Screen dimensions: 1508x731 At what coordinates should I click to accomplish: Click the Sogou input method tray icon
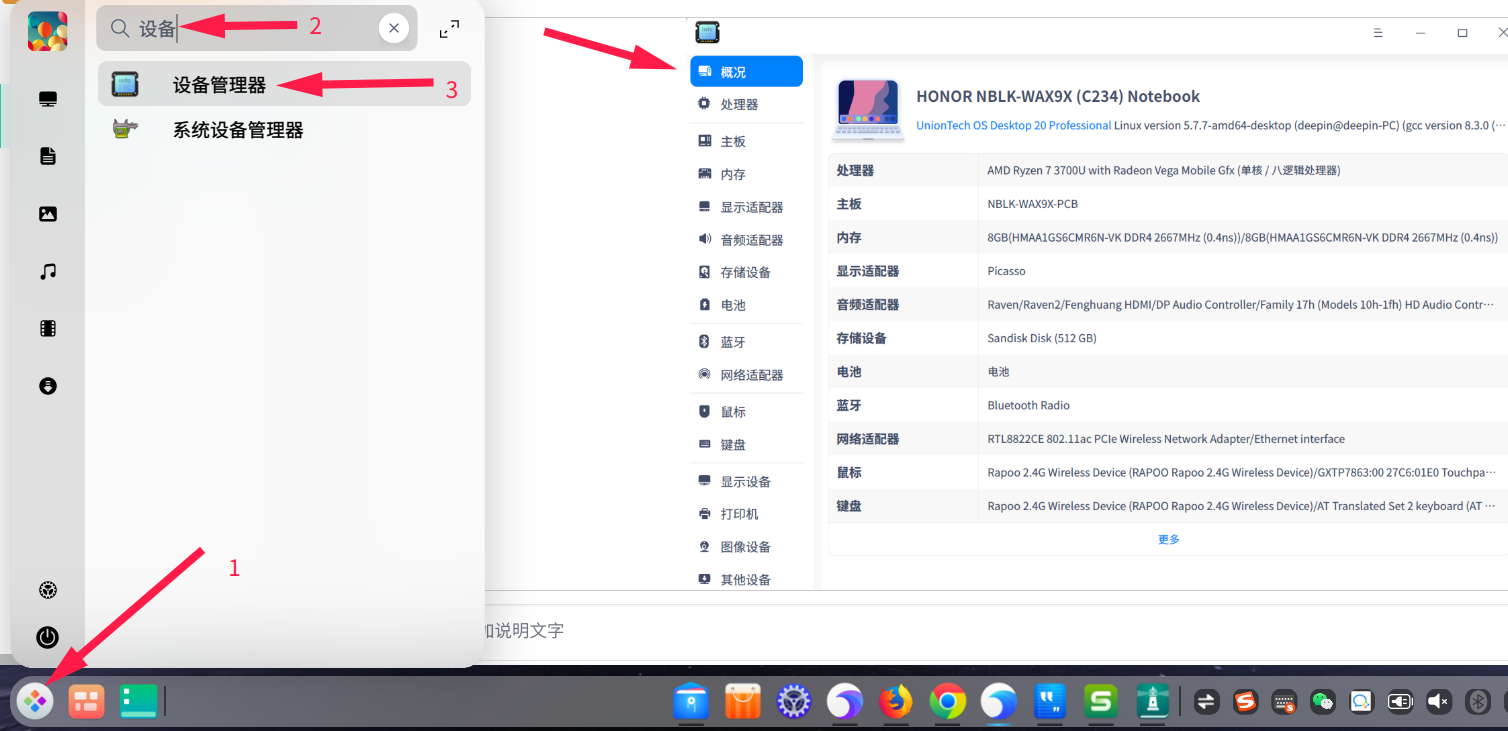point(1245,702)
